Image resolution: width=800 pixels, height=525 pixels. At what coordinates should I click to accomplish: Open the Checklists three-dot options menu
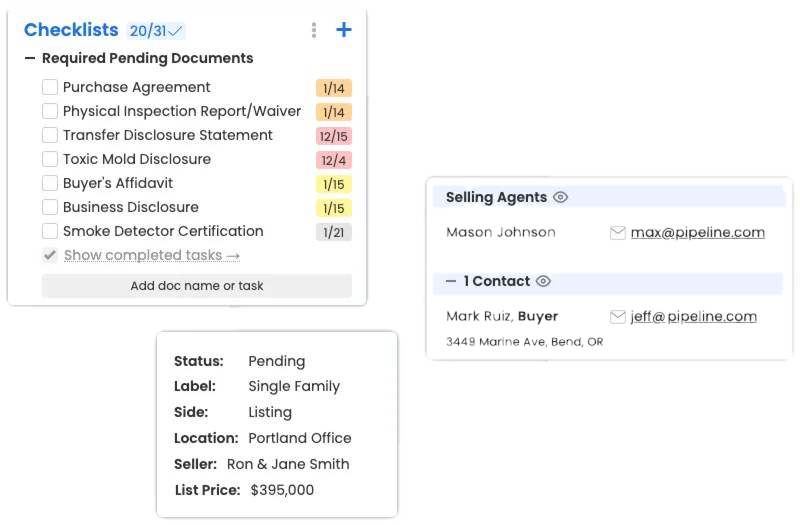(314, 30)
